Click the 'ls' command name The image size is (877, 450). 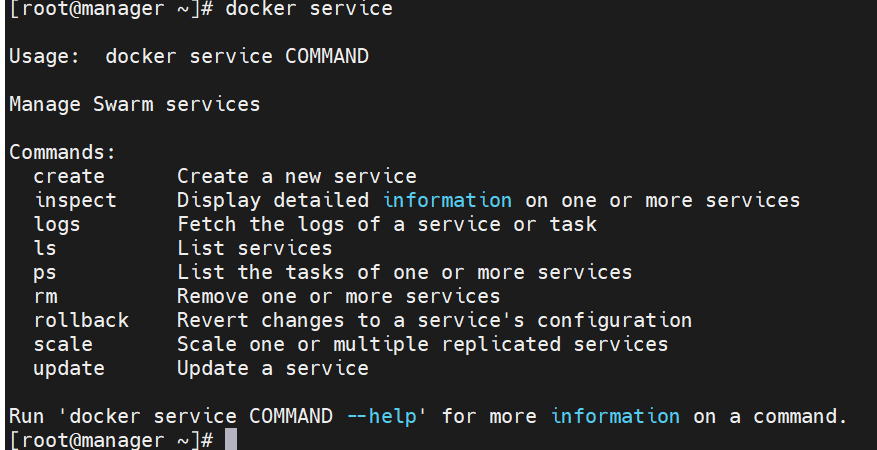(x=45, y=248)
